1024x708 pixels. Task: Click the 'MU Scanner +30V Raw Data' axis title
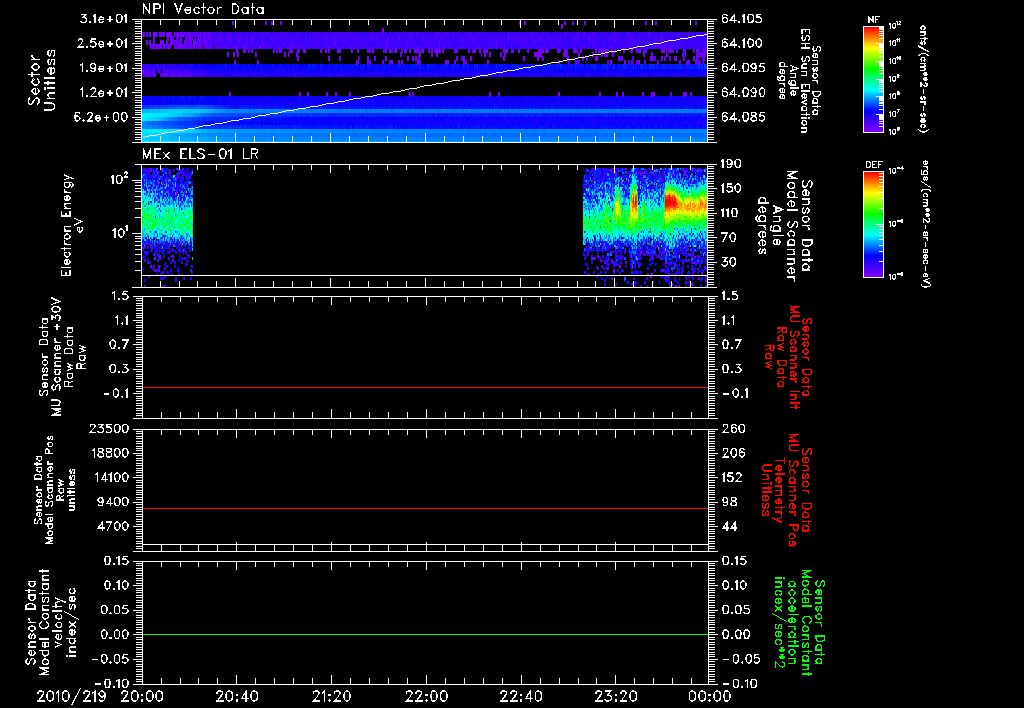(x=62, y=357)
